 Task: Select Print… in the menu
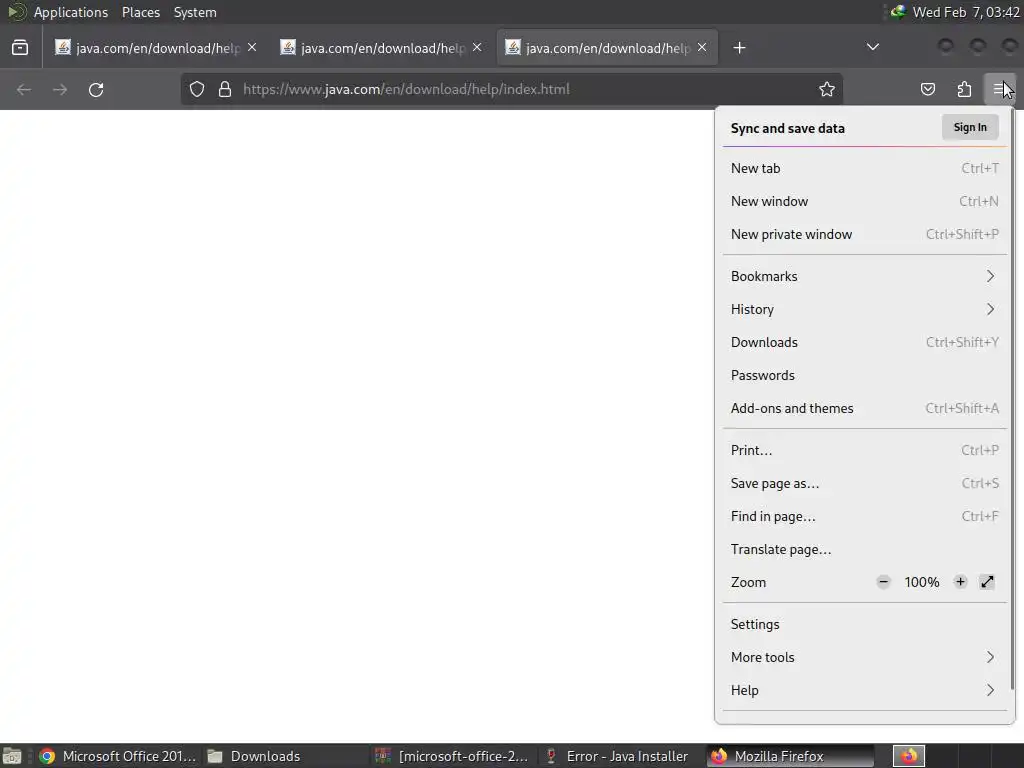pos(865,451)
